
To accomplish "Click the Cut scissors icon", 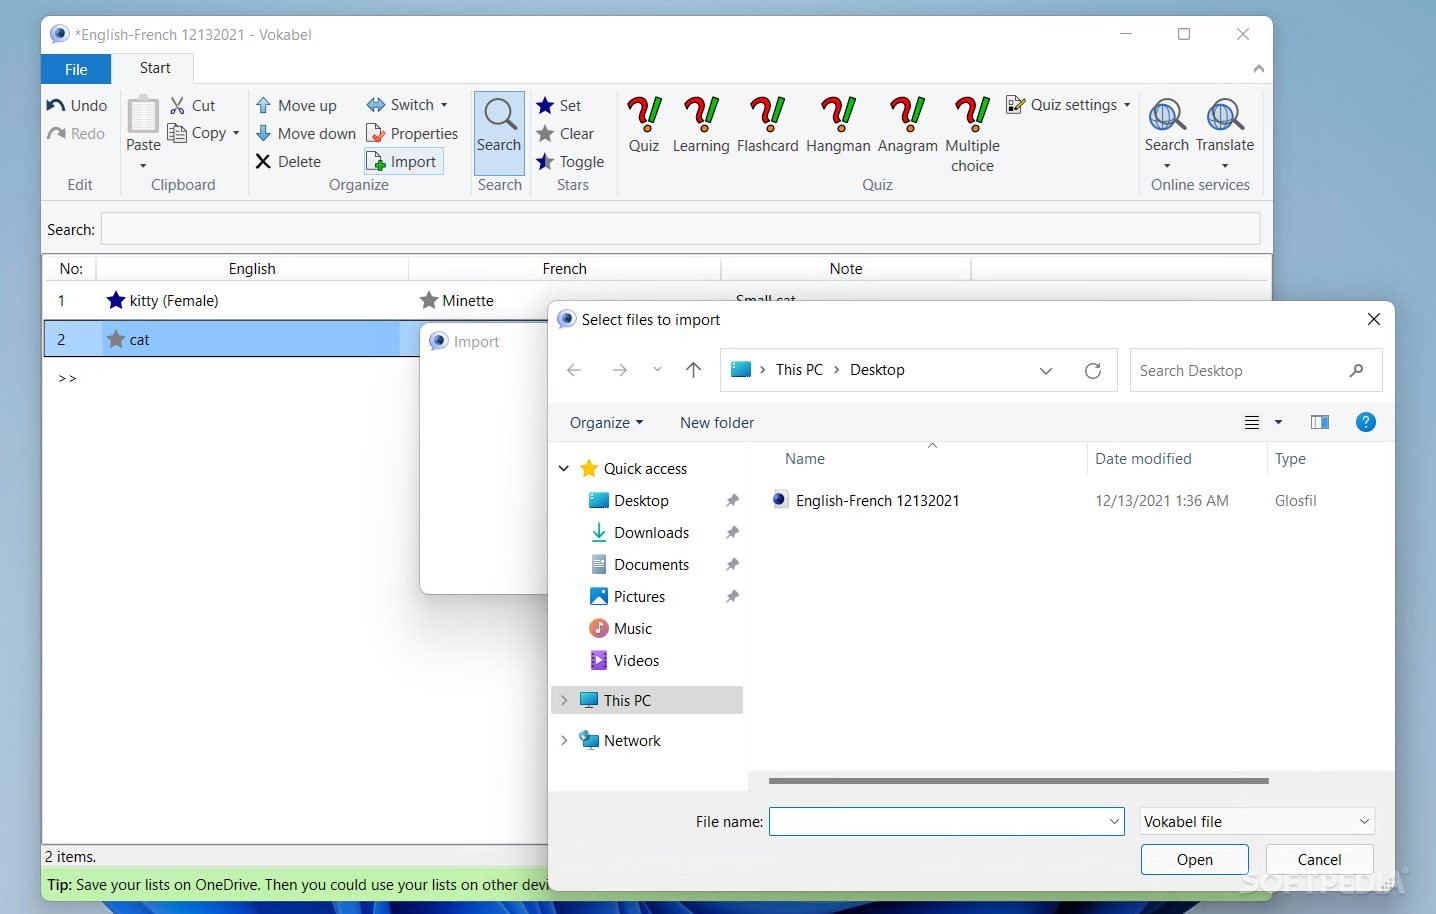I will pyautogui.click(x=177, y=105).
